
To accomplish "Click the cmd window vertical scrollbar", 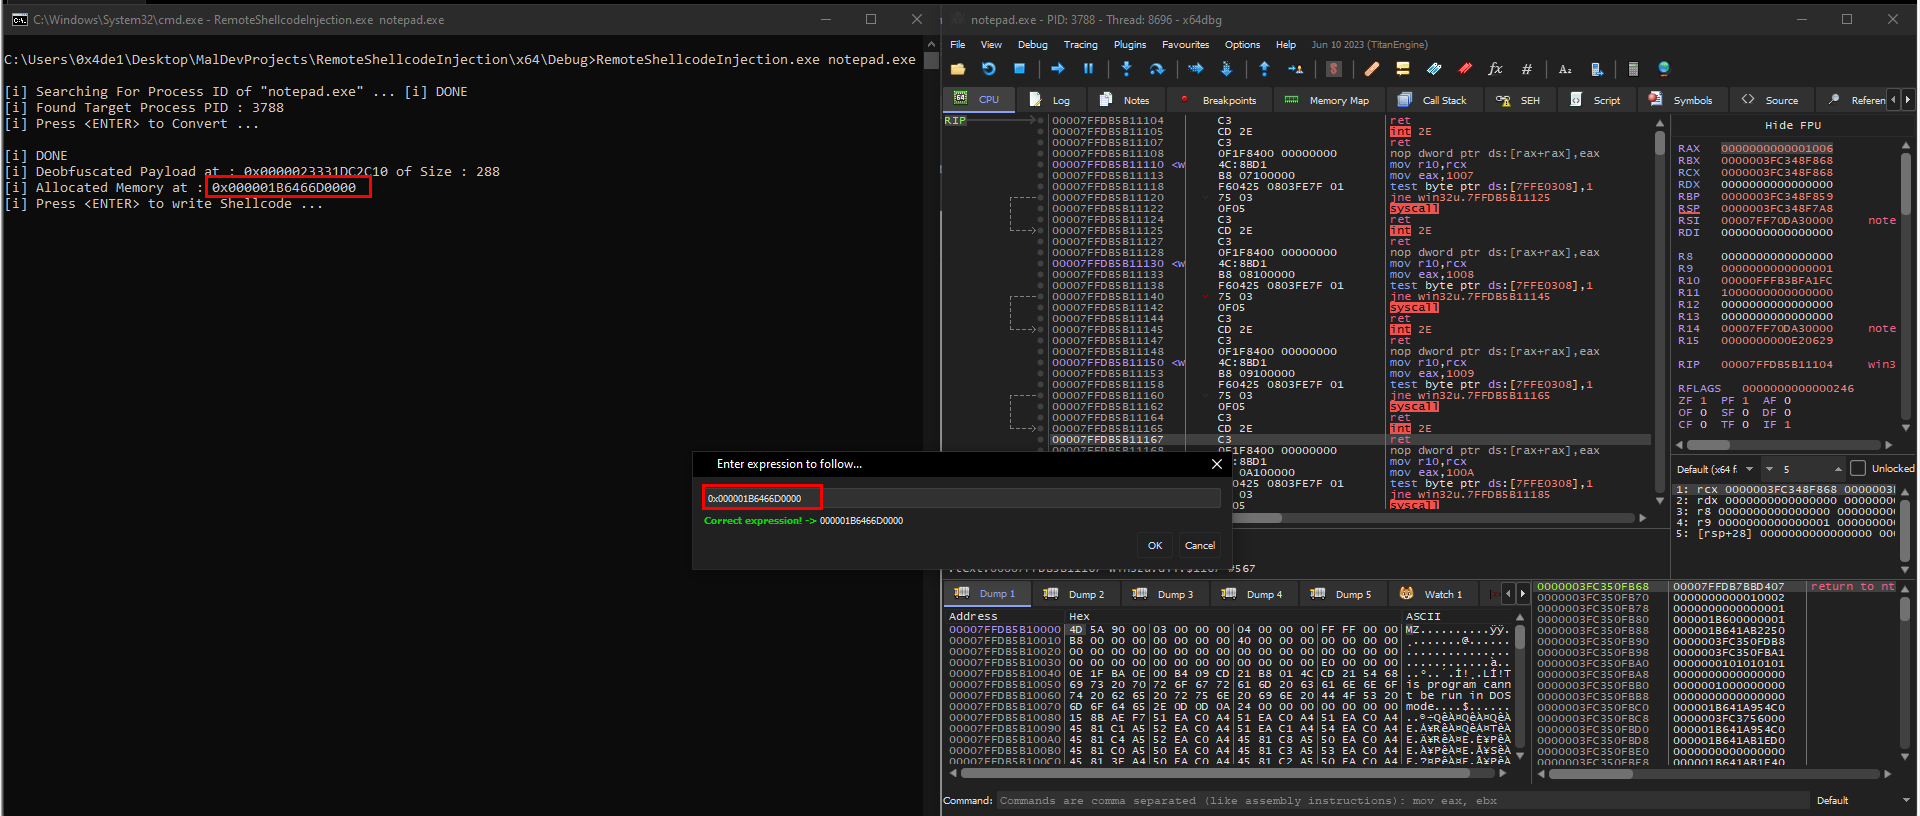I will coord(931,425).
